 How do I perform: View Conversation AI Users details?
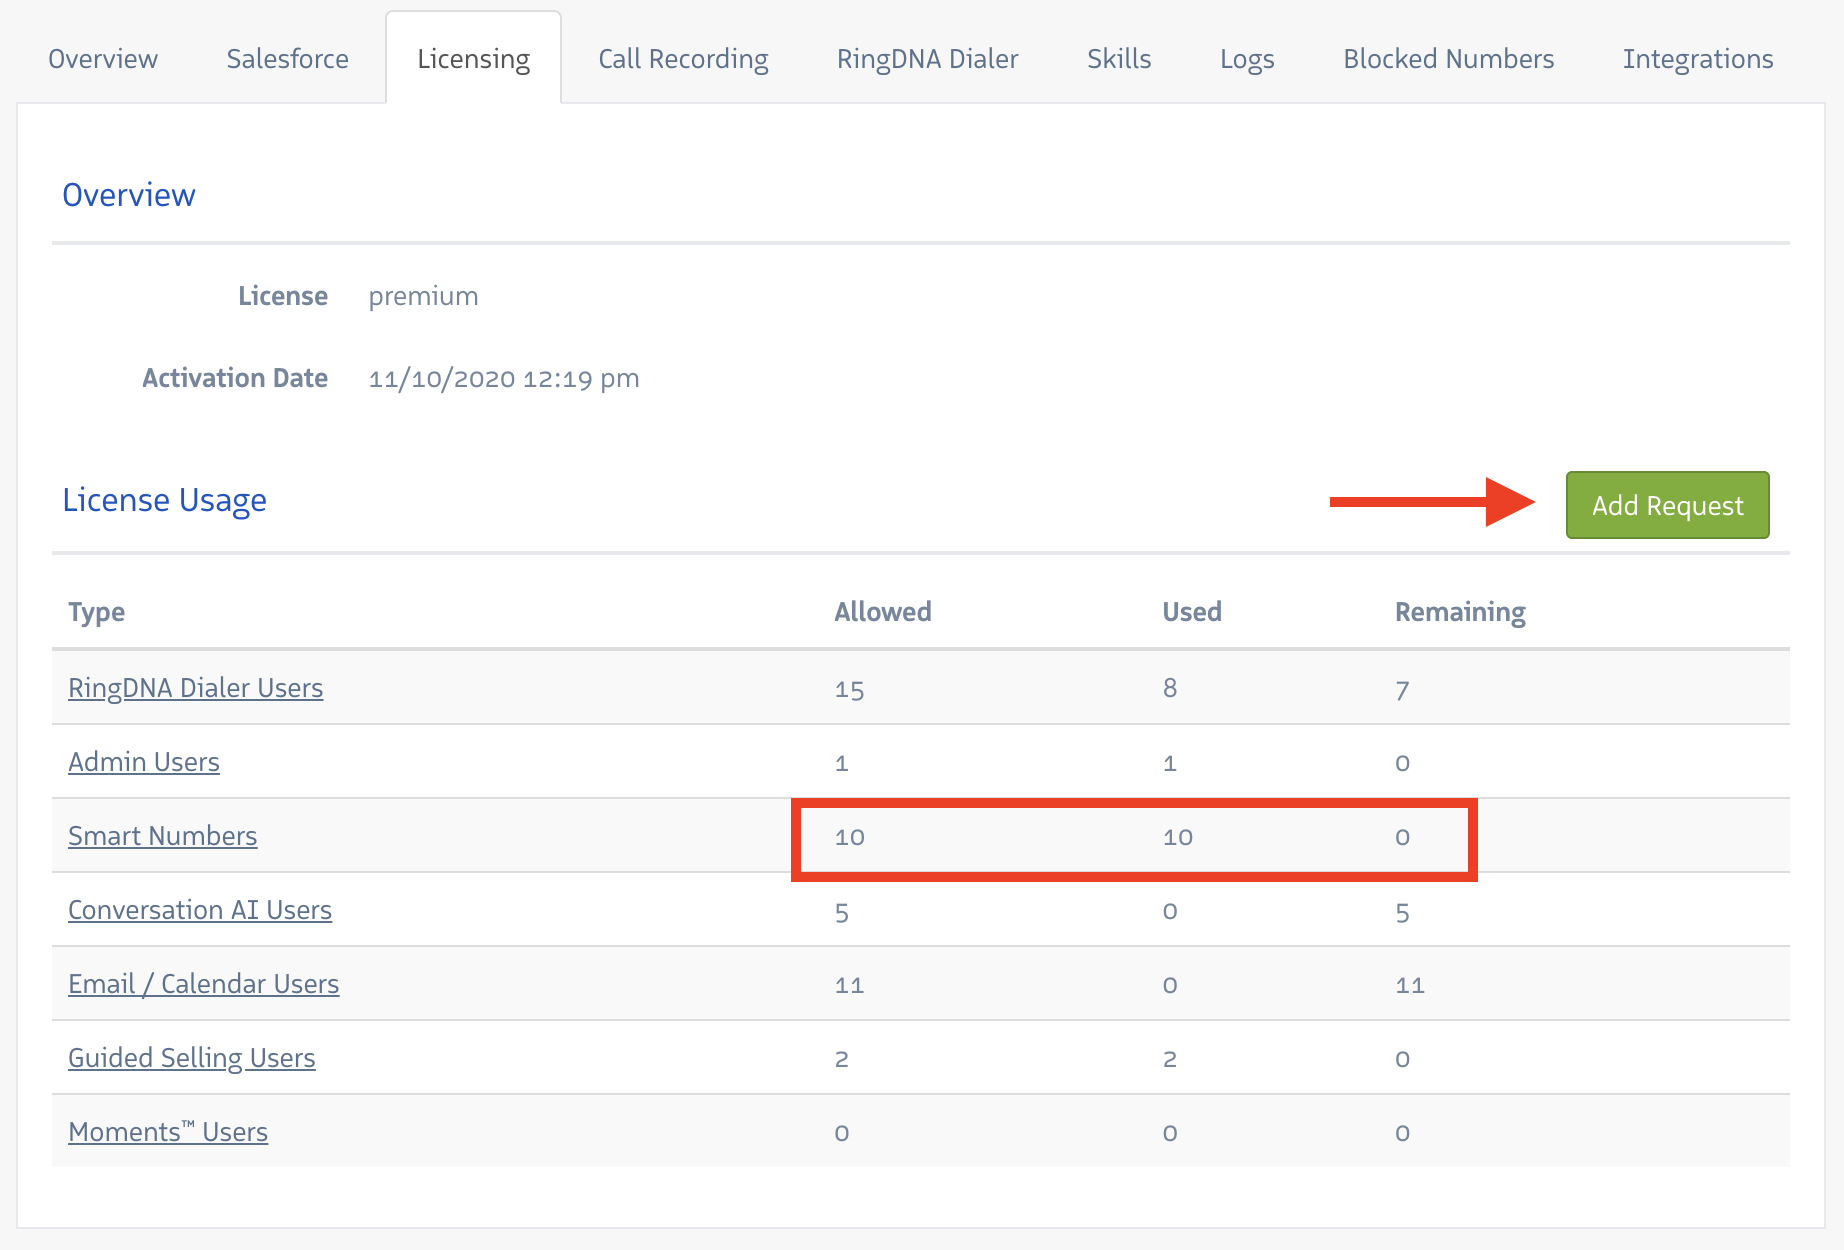(x=200, y=910)
